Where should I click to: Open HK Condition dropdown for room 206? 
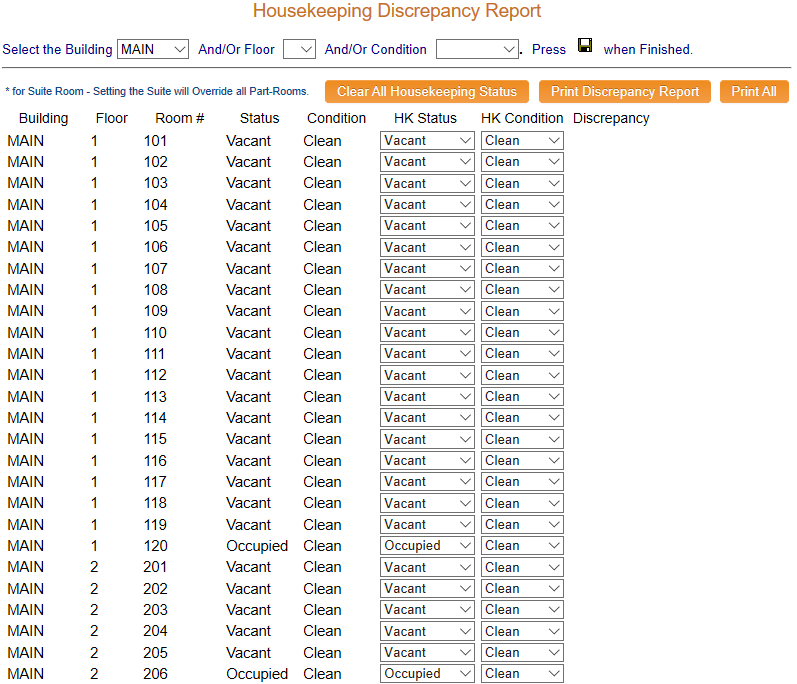(522, 674)
